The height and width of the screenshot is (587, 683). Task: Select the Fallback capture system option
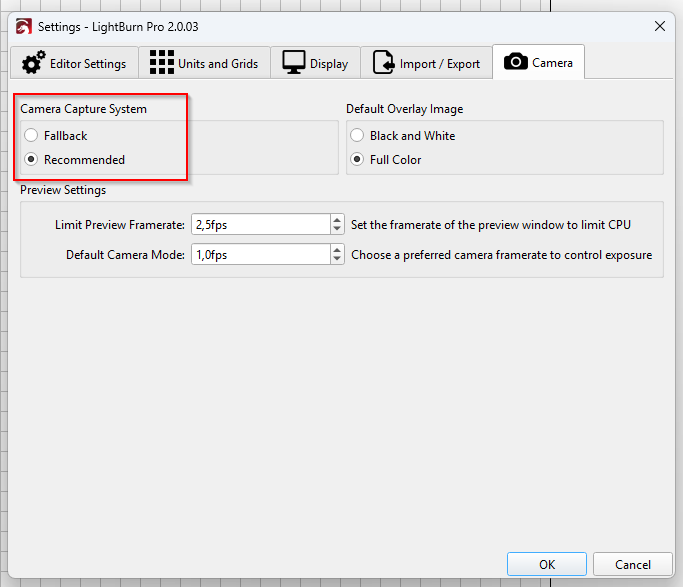[x=32, y=135]
